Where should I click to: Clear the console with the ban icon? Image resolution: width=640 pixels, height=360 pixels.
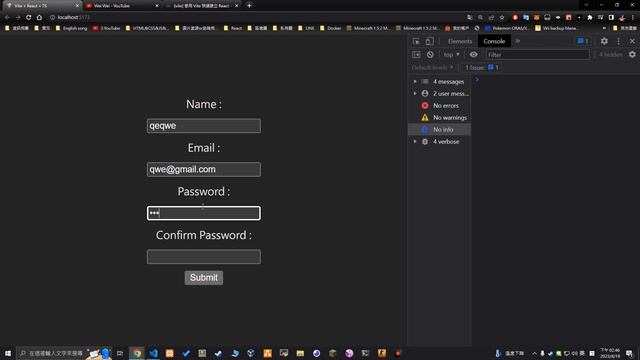click(x=430, y=54)
